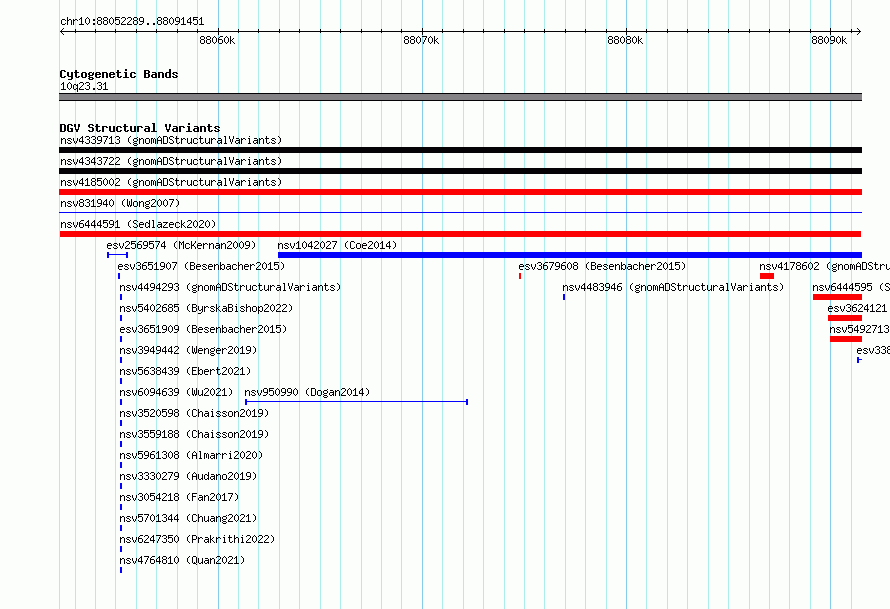Click the nsv3949442 Wenger2019 label
The width and height of the screenshot is (890, 609).
pos(188,350)
